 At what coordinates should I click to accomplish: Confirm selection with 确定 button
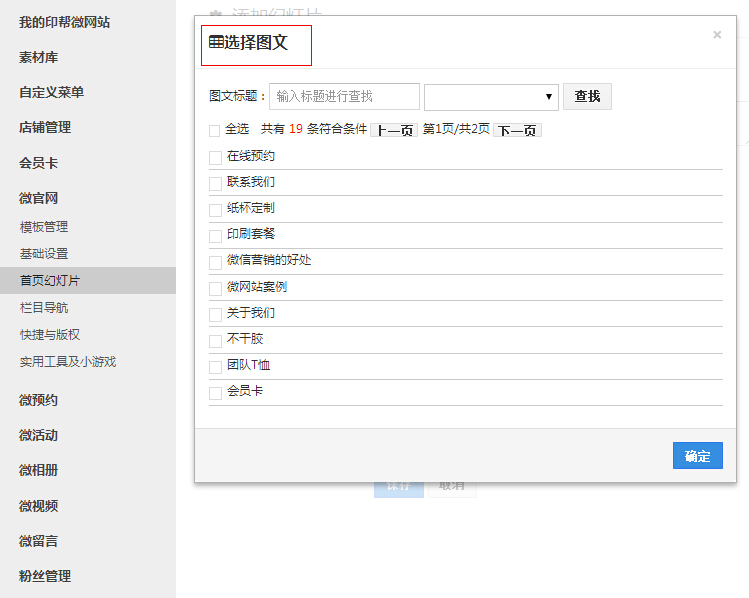[697, 456]
